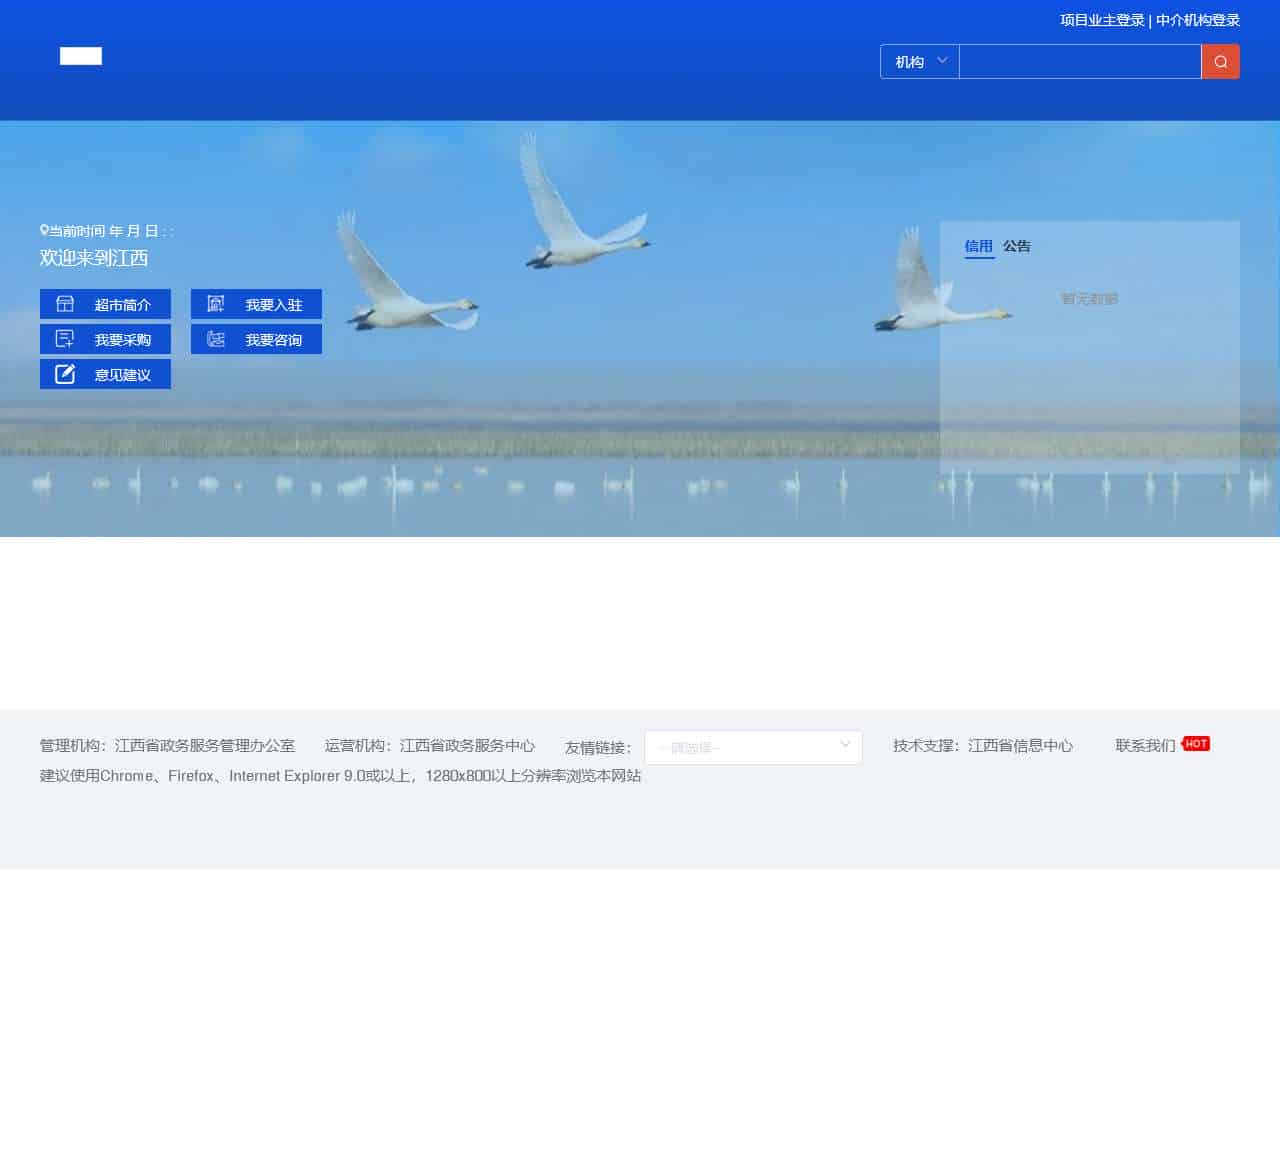This screenshot has width=1280, height=1167.
Task: Click the red search magnifier icon
Action: click(x=1220, y=61)
